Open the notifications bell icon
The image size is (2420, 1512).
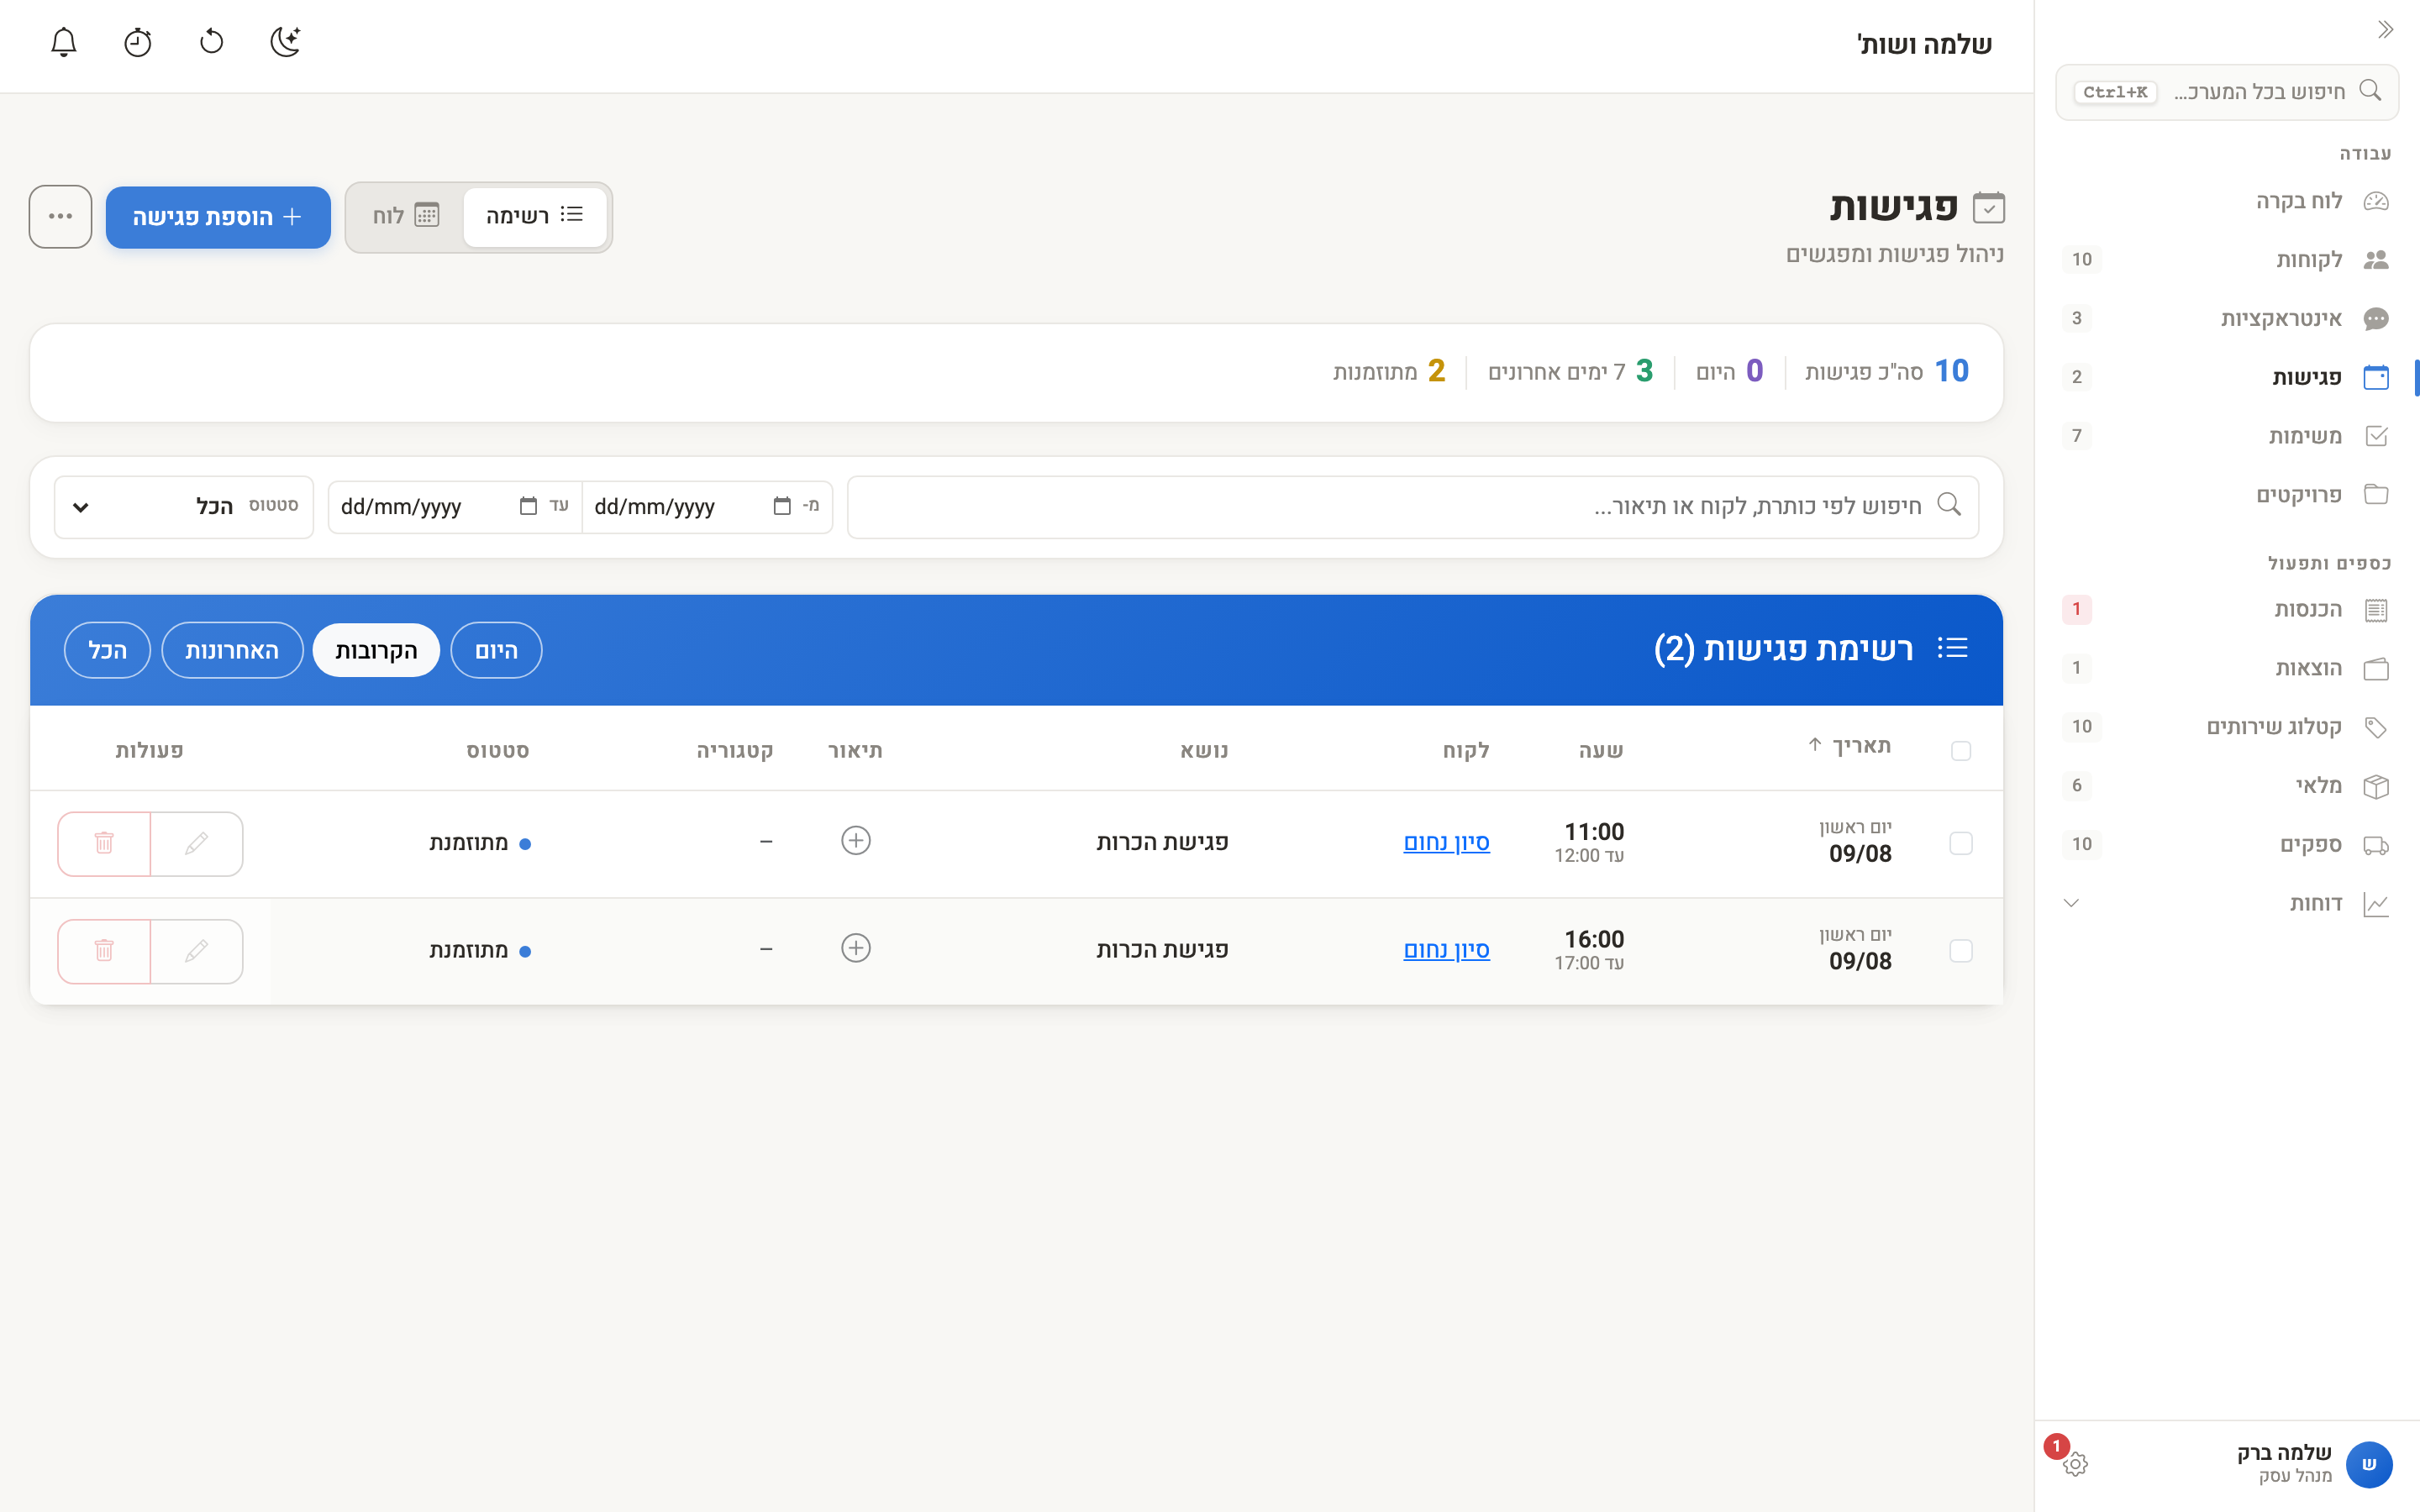click(x=64, y=42)
